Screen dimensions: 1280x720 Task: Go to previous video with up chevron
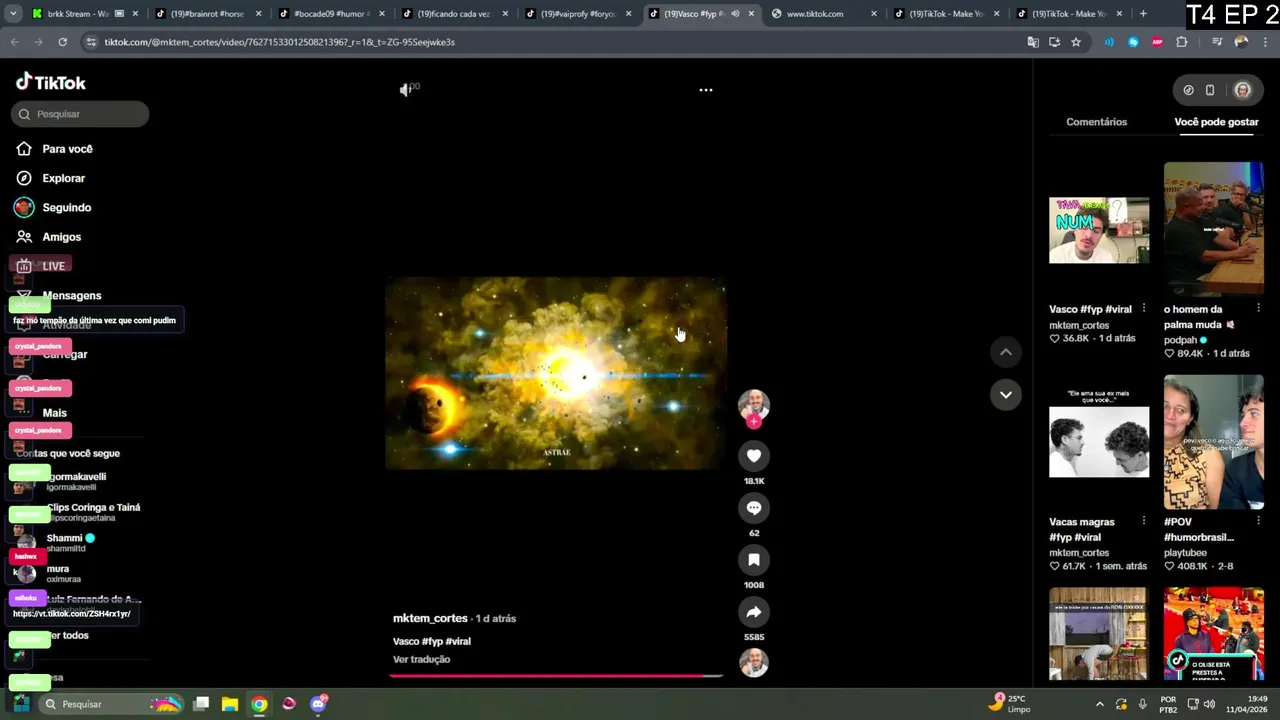[x=1006, y=352]
